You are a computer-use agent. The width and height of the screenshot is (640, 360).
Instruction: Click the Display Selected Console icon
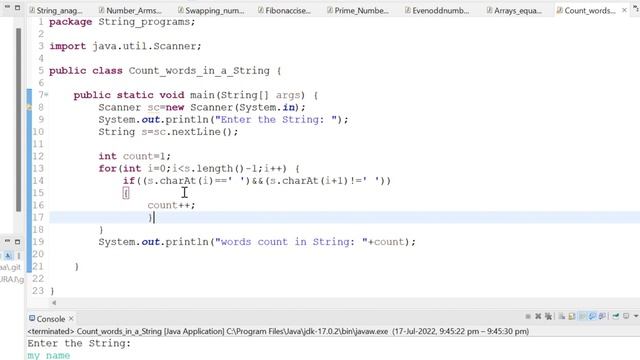(626, 316)
